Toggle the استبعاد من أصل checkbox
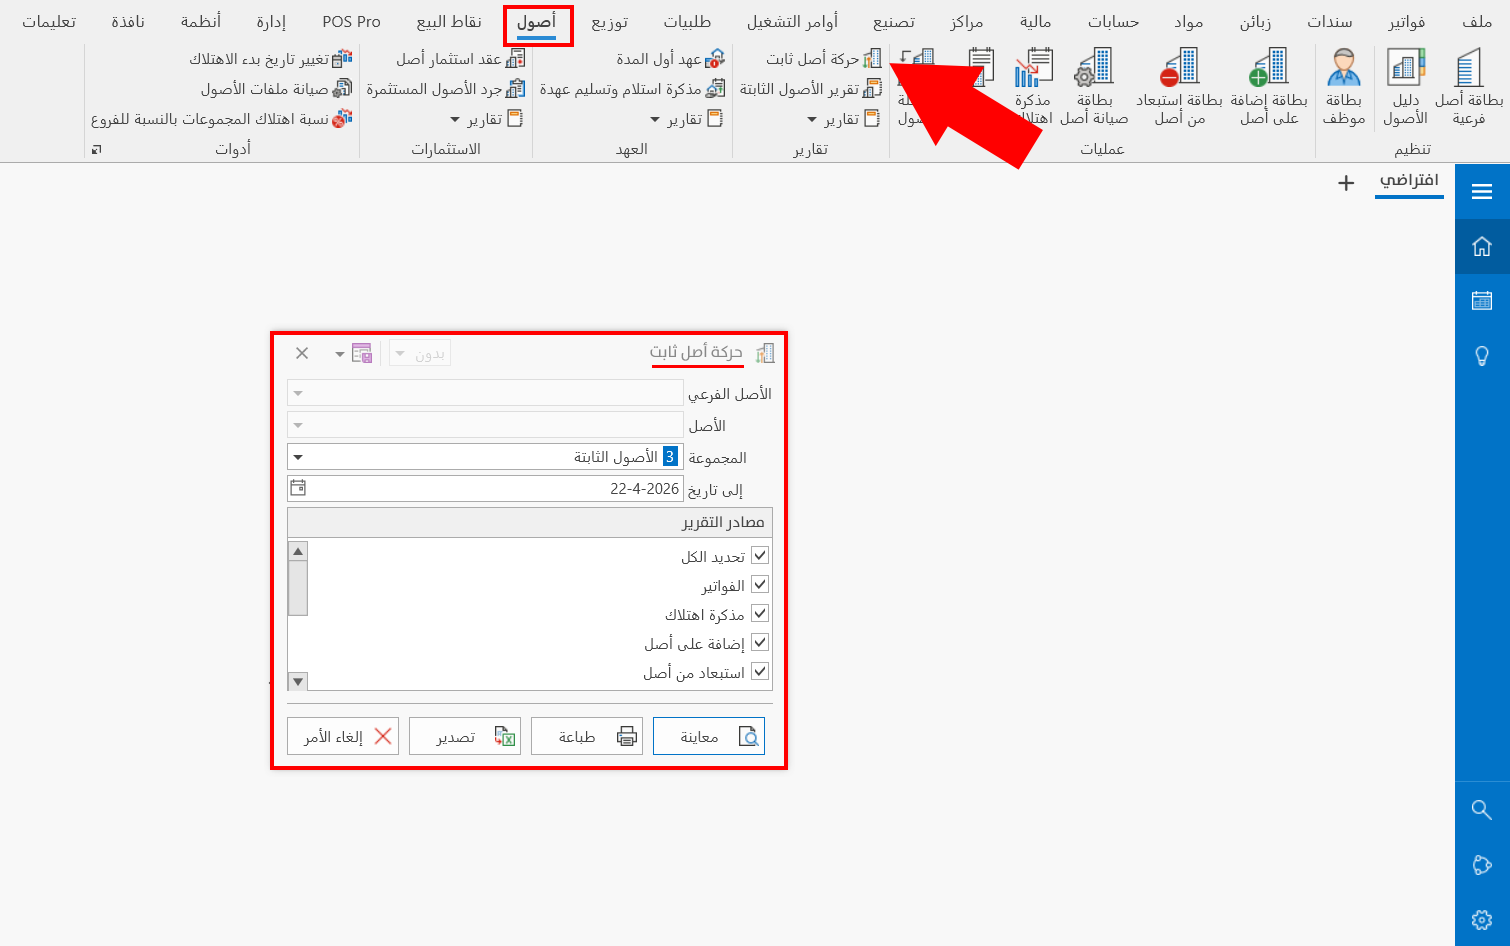Viewport: 1510px width, 946px height. click(760, 671)
